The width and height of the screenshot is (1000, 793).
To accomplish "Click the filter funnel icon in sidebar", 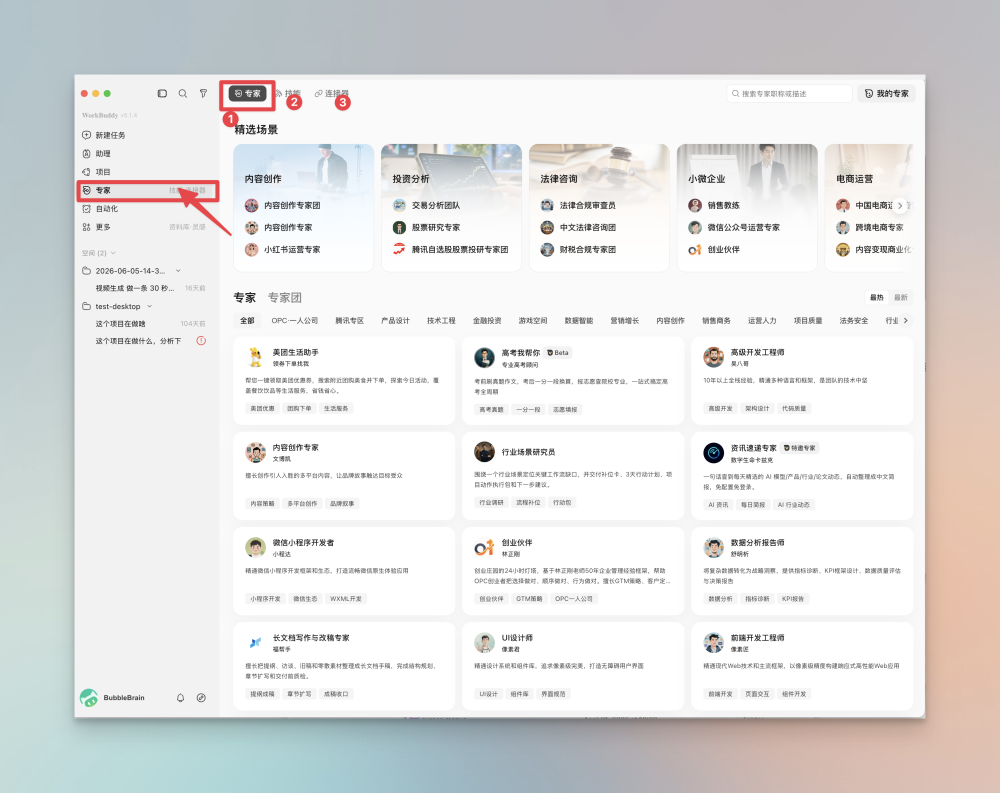I will click(203, 93).
